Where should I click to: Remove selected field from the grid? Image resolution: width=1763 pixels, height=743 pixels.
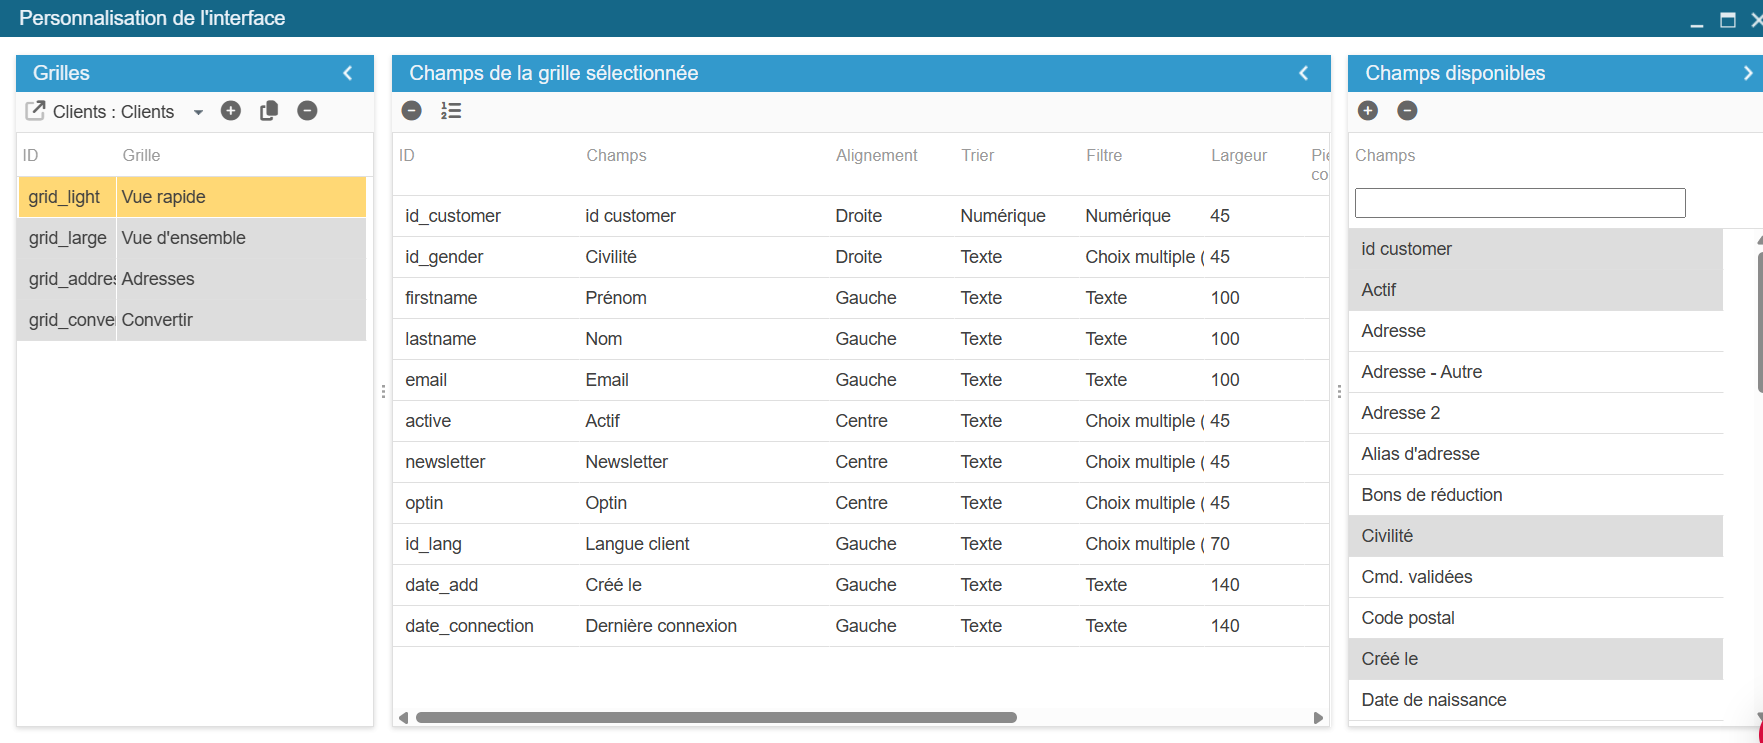tap(412, 111)
